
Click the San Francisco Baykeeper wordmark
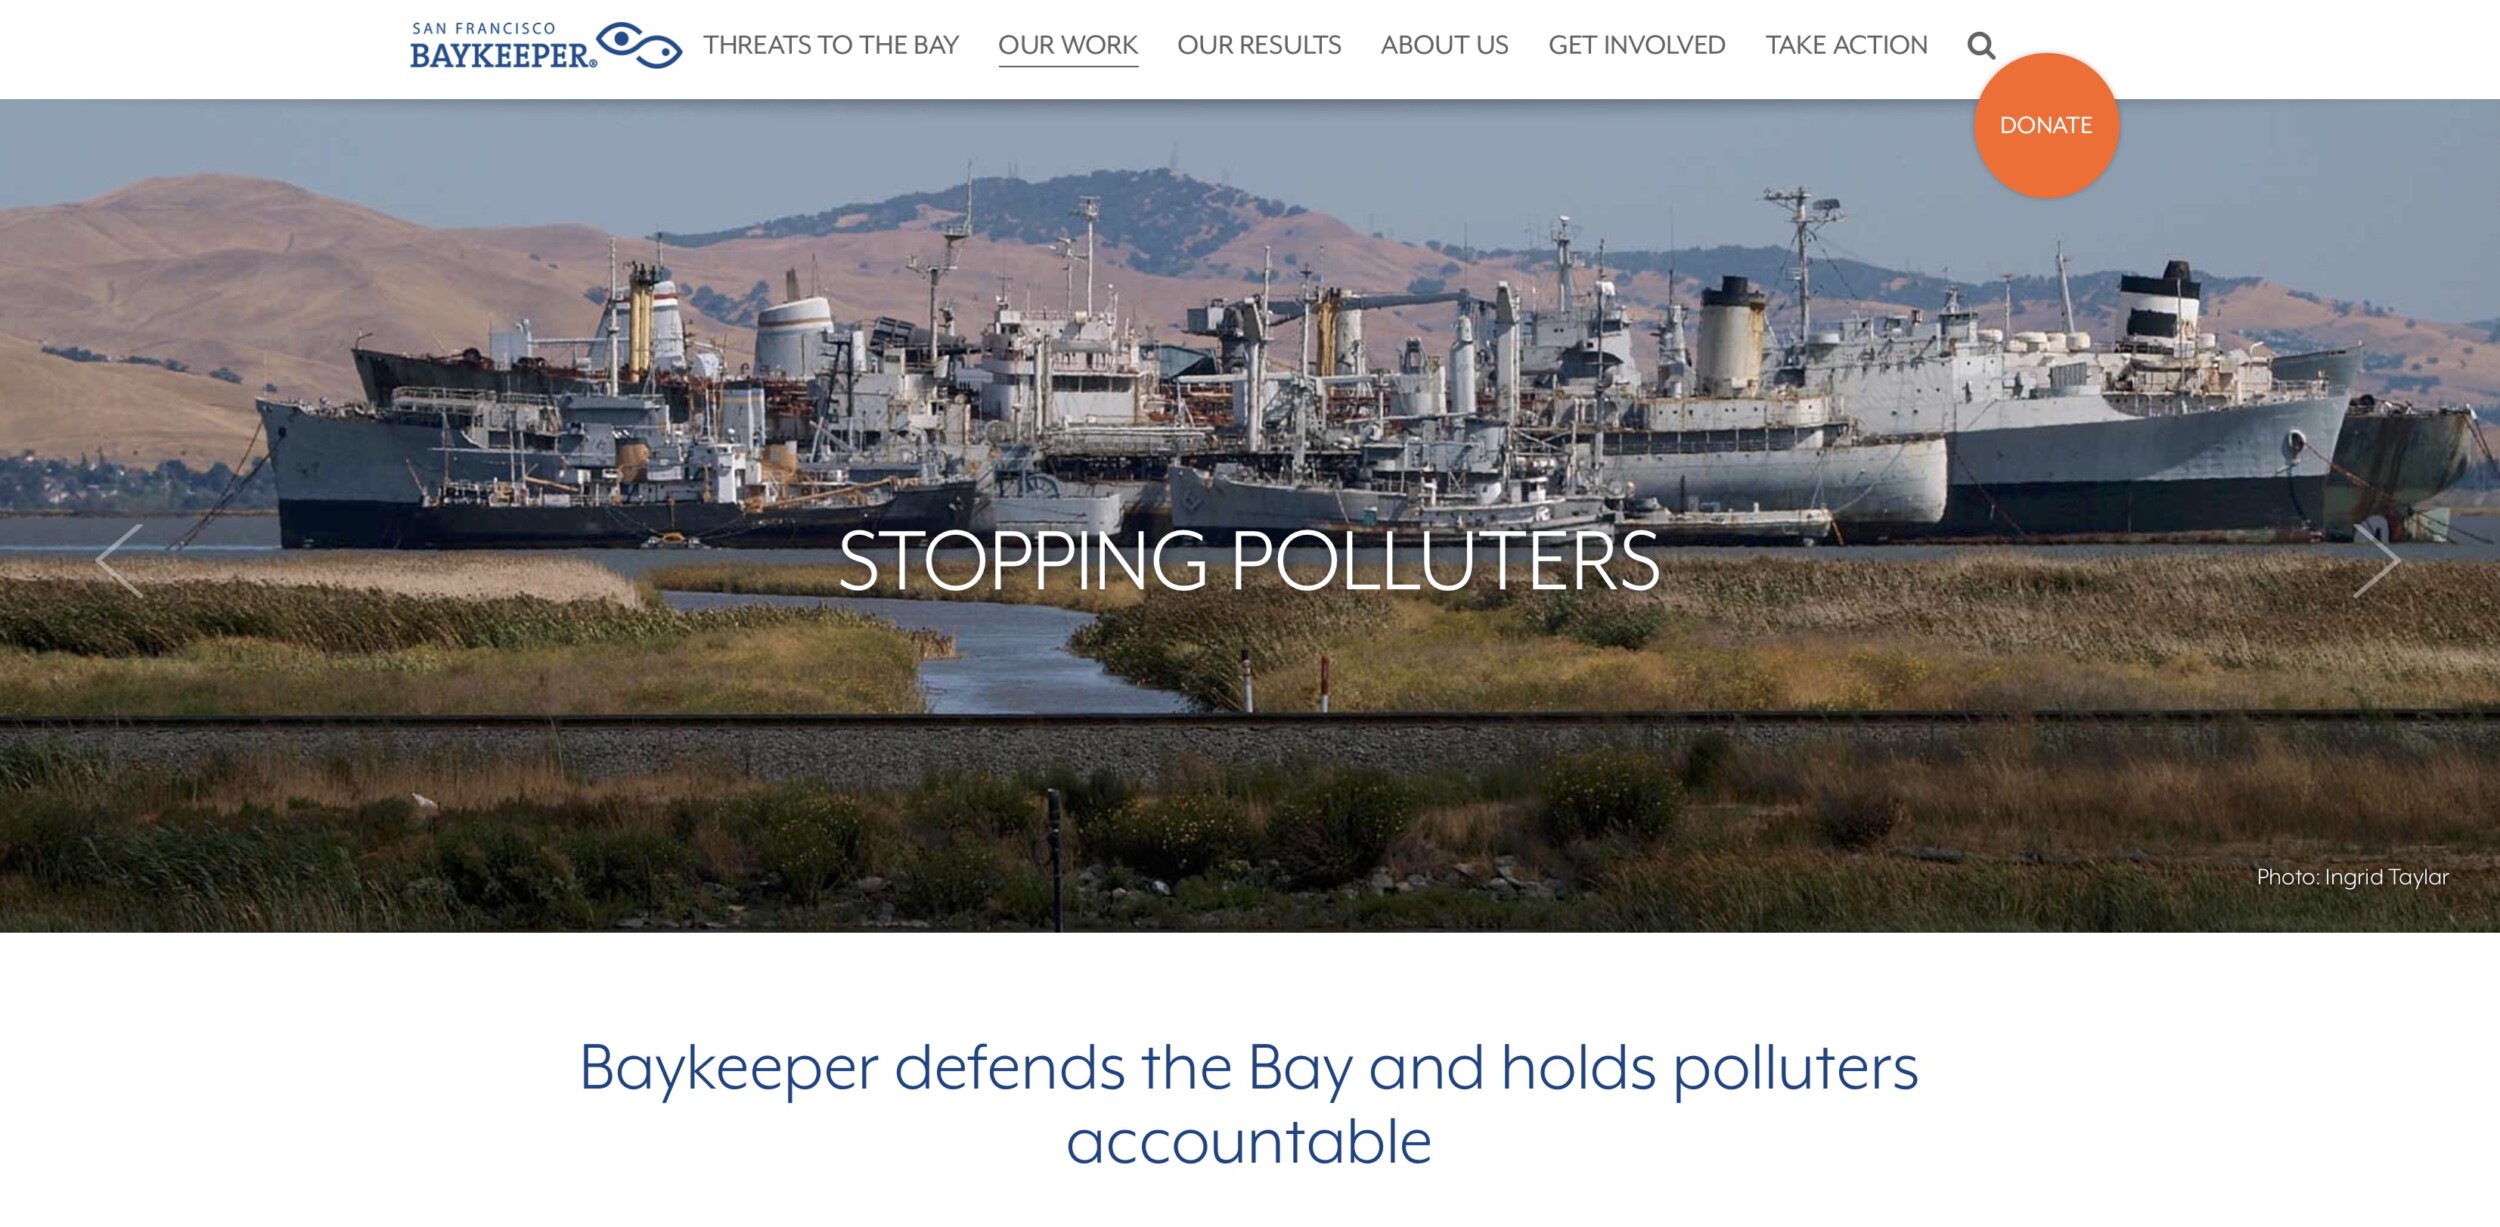pyautogui.click(x=503, y=46)
